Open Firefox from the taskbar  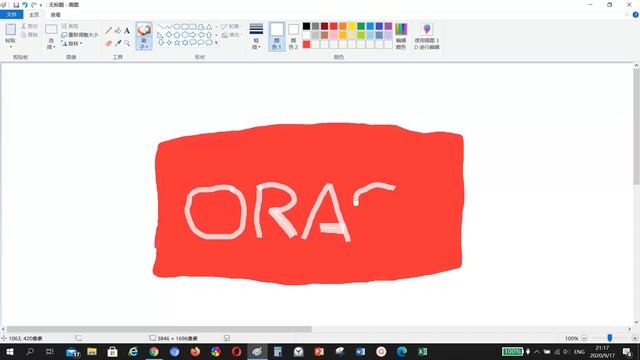coord(195,351)
